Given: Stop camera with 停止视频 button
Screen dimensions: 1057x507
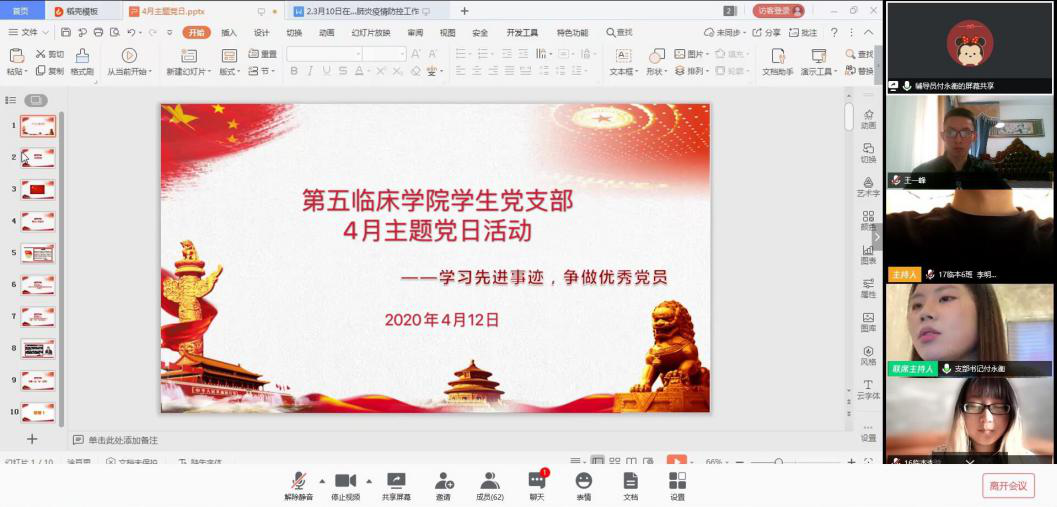Looking at the screenshot, I should [x=345, y=485].
